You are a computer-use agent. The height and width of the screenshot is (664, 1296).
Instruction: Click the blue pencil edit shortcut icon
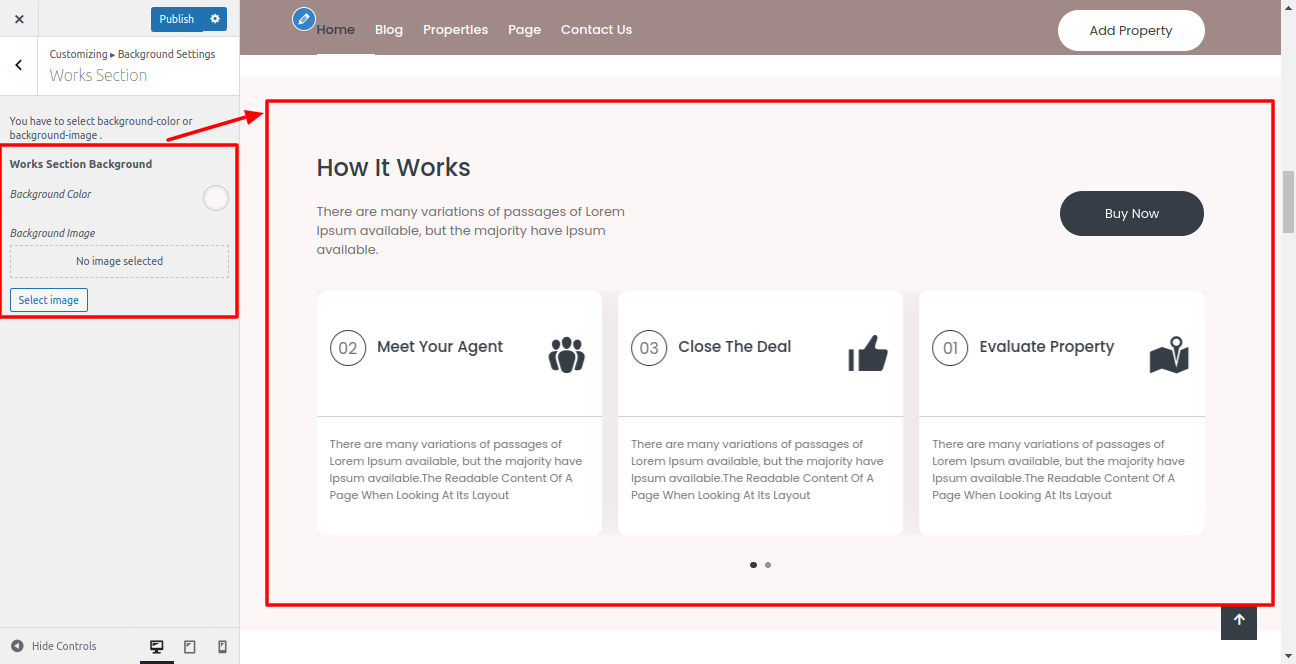pos(304,19)
